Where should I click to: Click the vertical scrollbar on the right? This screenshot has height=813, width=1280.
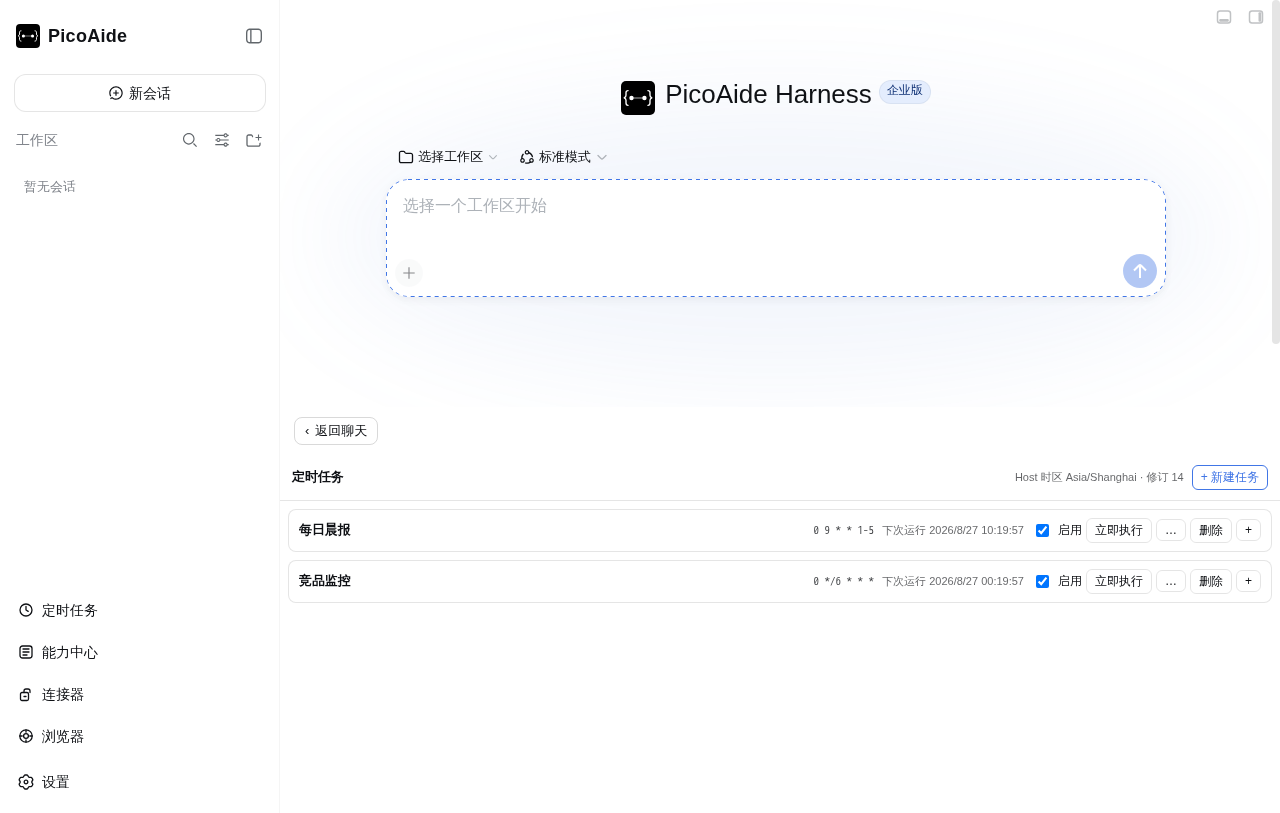click(x=1276, y=172)
